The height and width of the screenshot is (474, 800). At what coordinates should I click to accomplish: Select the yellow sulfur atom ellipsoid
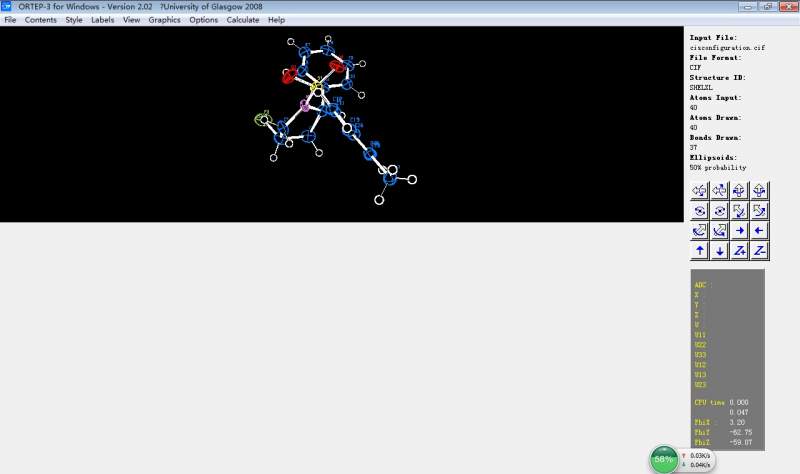(x=316, y=88)
